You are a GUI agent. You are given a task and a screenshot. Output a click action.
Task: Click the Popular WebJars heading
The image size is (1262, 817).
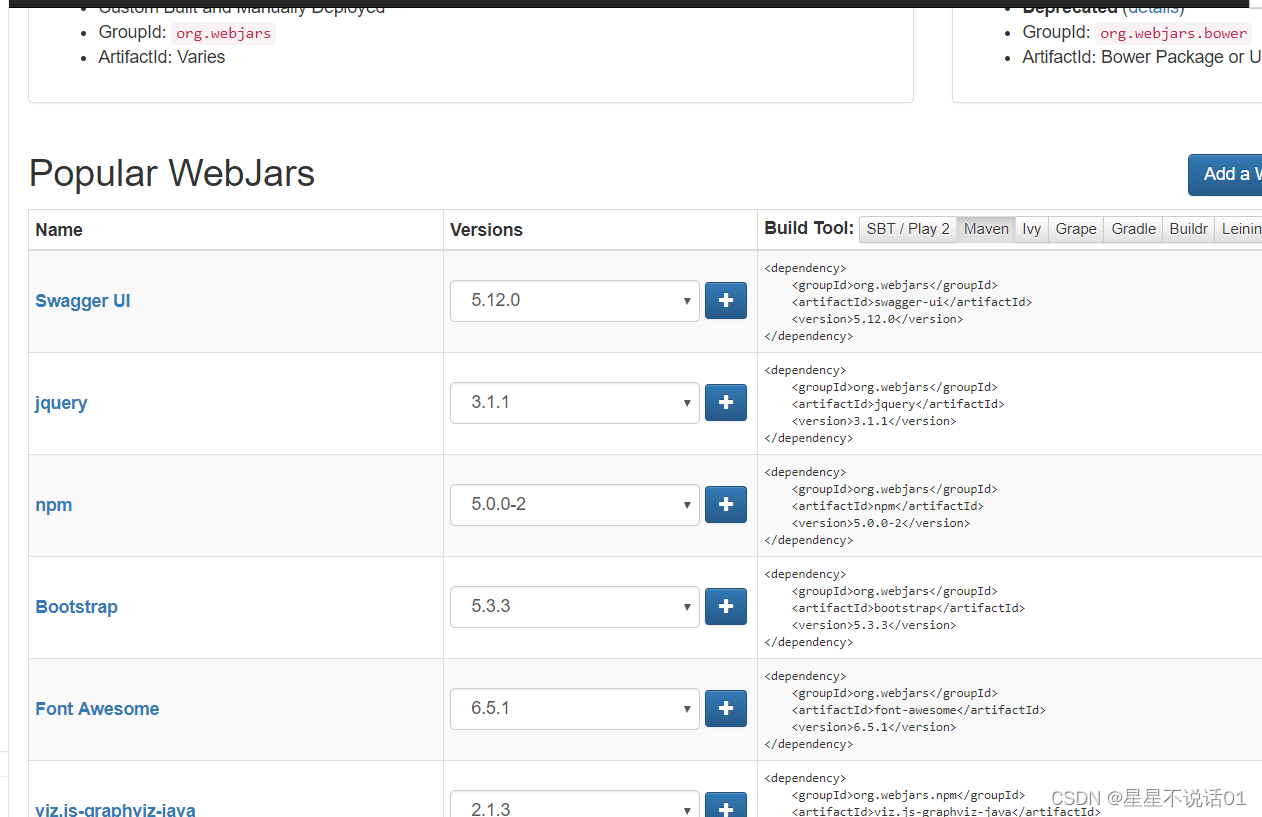(x=172, y=173)
